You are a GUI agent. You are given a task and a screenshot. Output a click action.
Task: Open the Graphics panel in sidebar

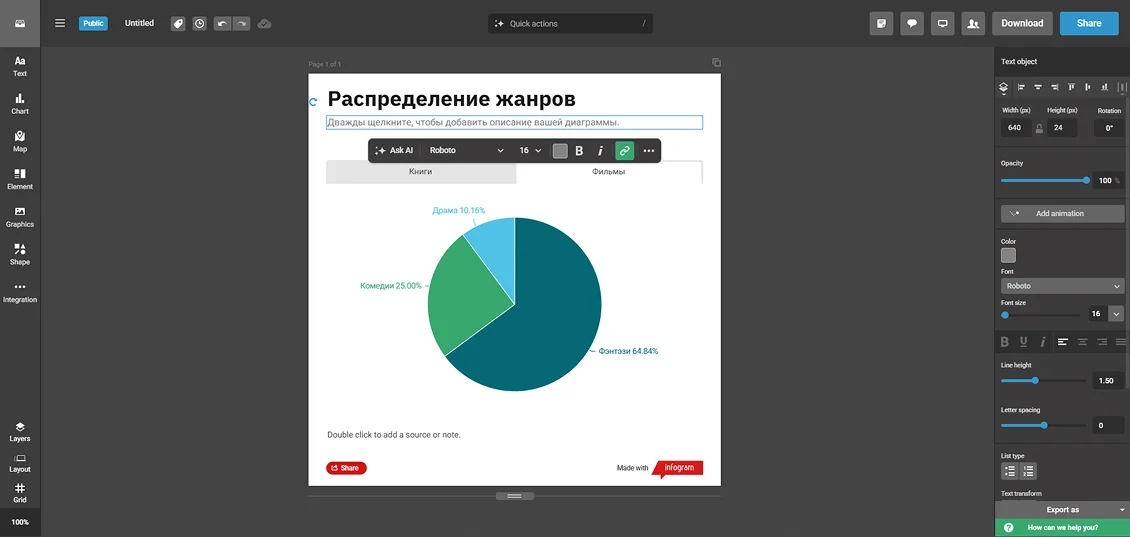[20, 217]
